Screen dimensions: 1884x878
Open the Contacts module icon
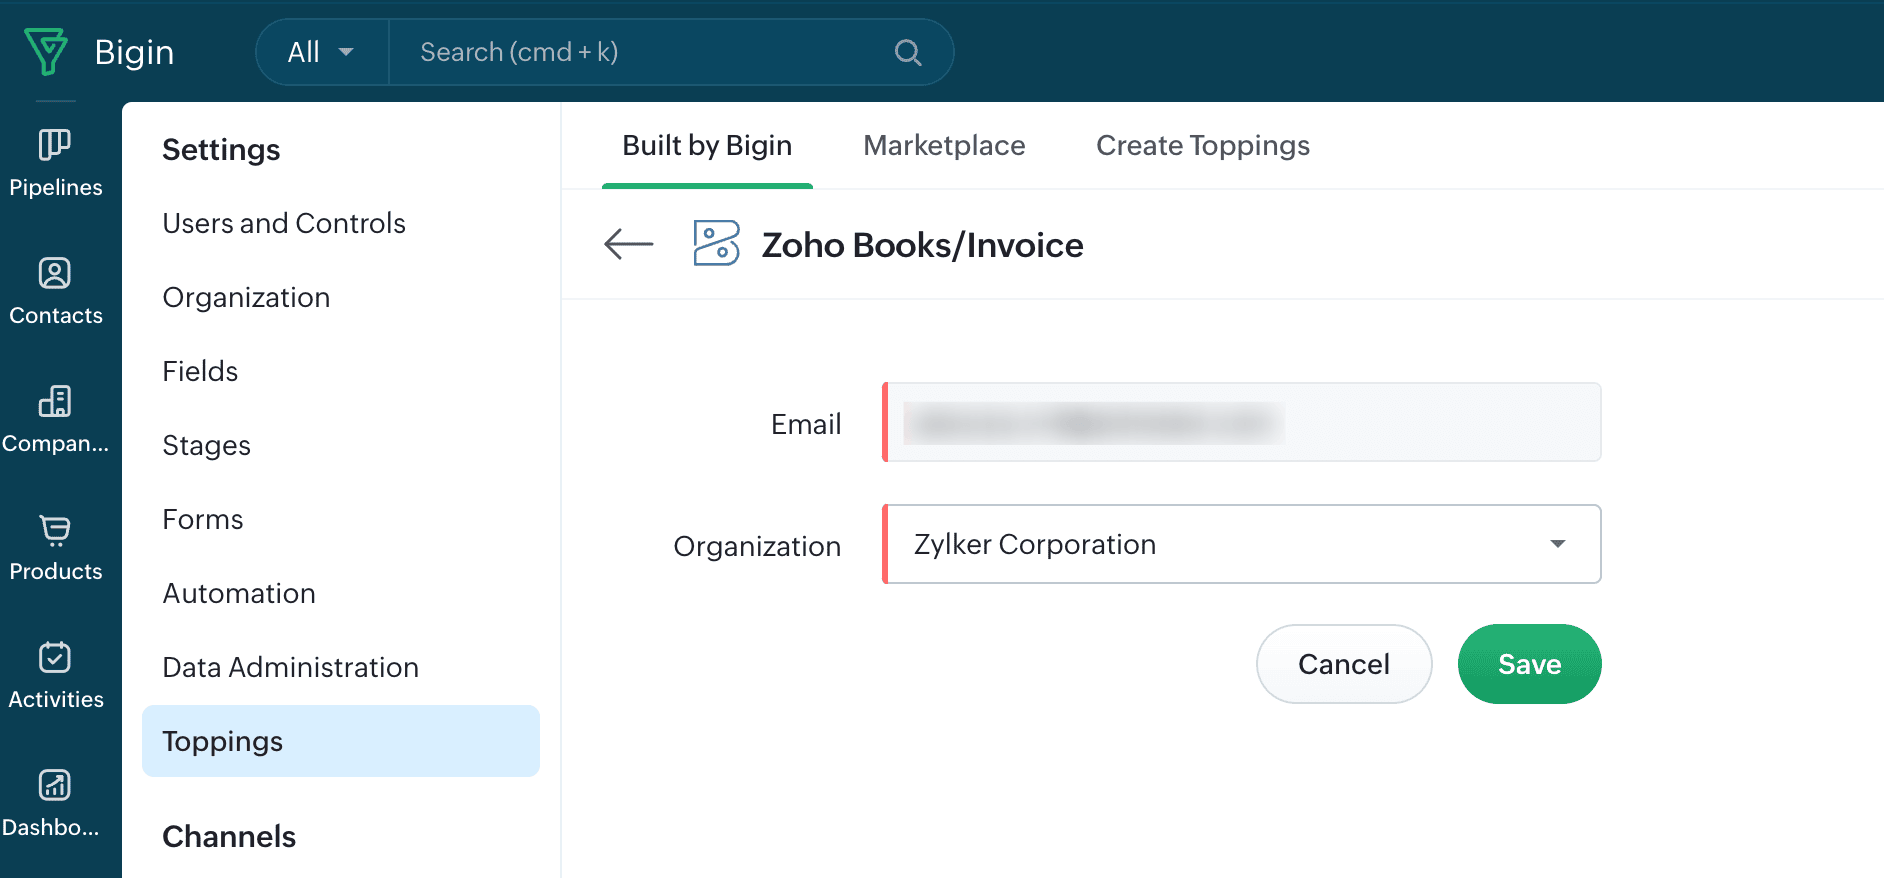[x=55, y=274]
